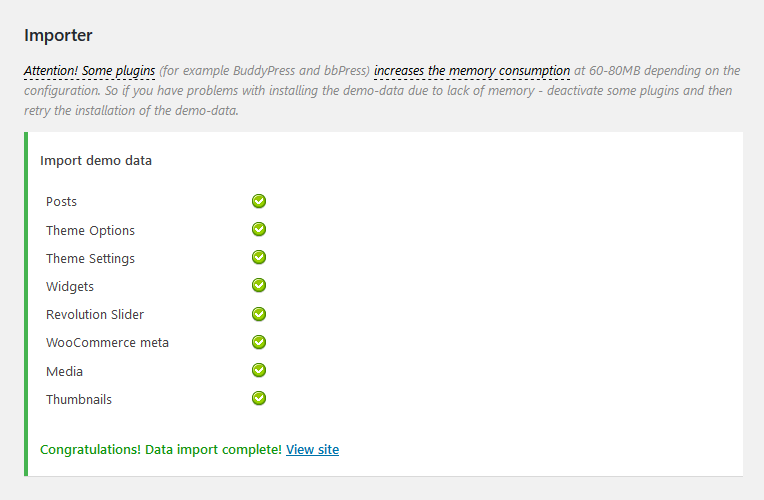Select the Widgets label
Screen dimensions: 764x500
(x=70, y=287)
